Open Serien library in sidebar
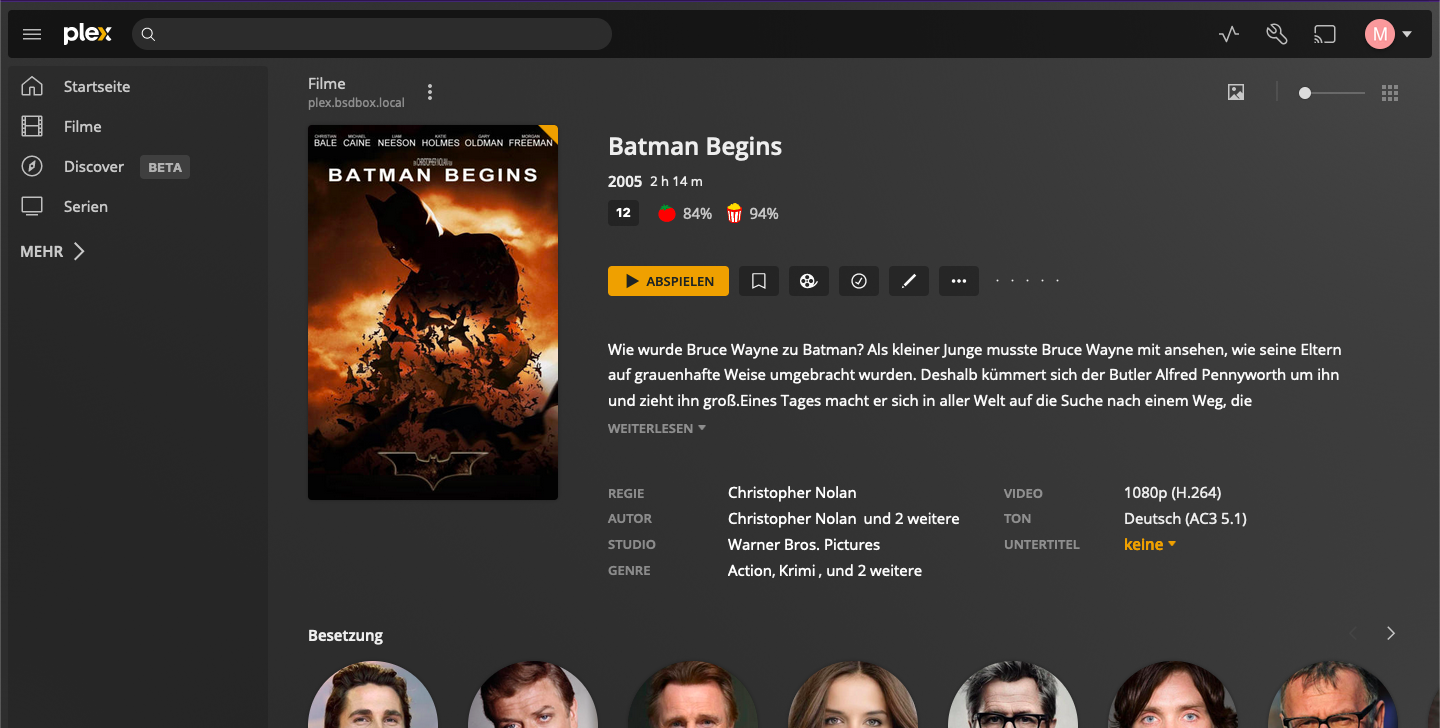The height and width of the screenshot is (728, 1440). (x=86, y=206)
